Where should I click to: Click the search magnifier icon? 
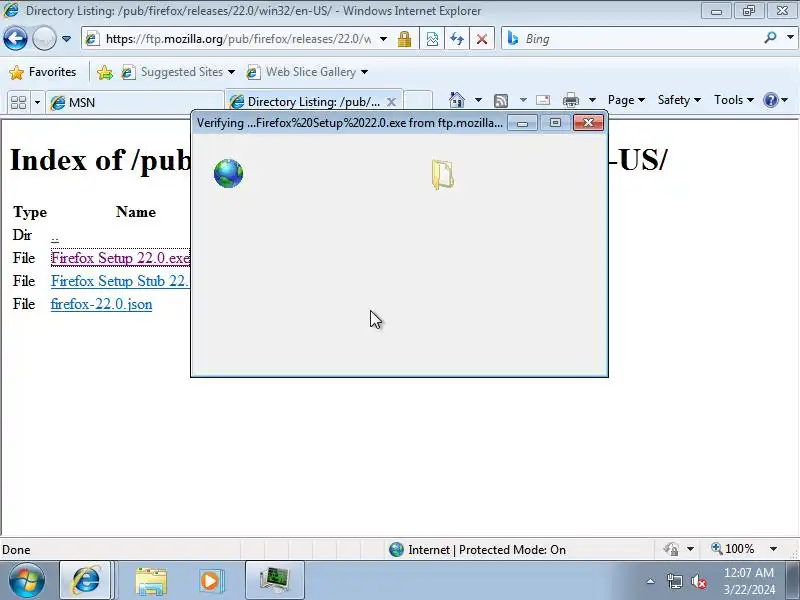[x=770, y=38]
